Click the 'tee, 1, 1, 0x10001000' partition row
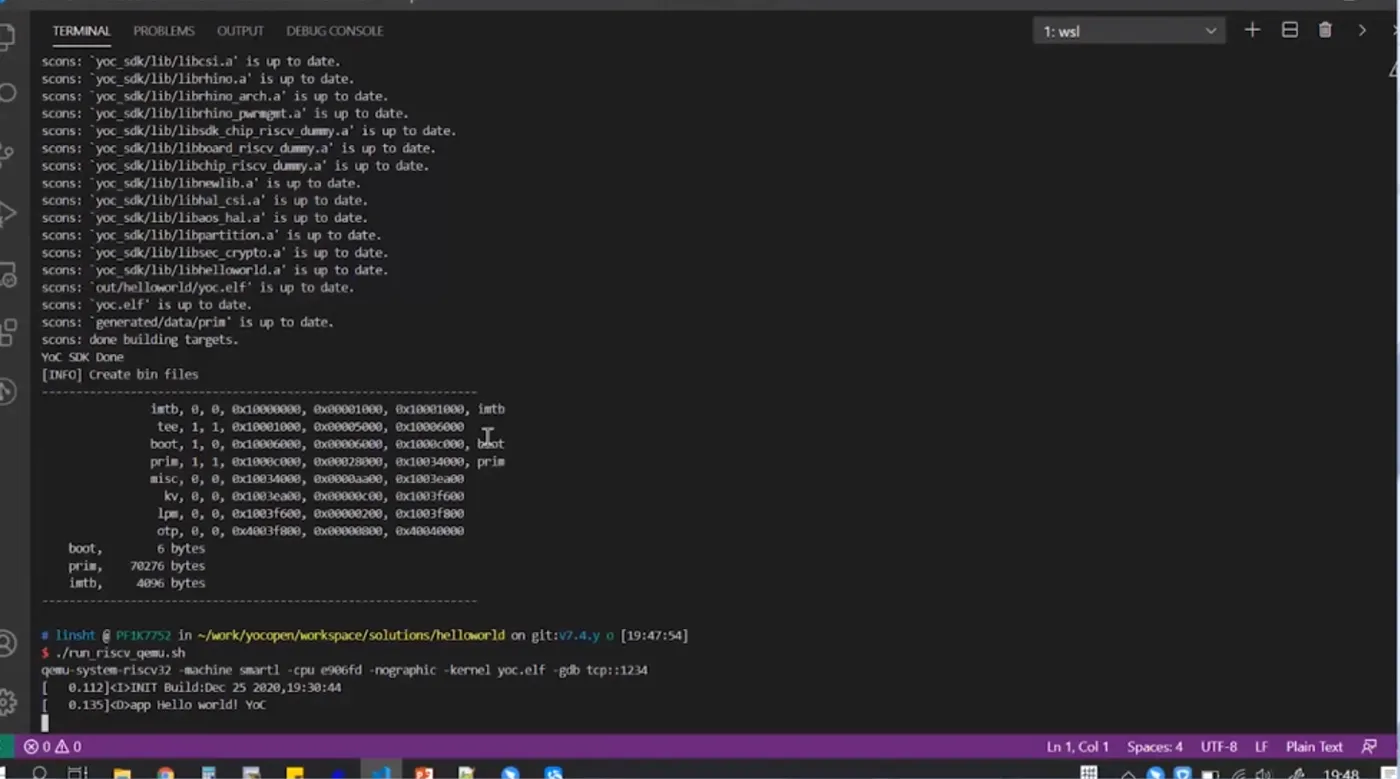Viewport: 1400px width, 779px height. pyautogui.click(x=310, y=426)
